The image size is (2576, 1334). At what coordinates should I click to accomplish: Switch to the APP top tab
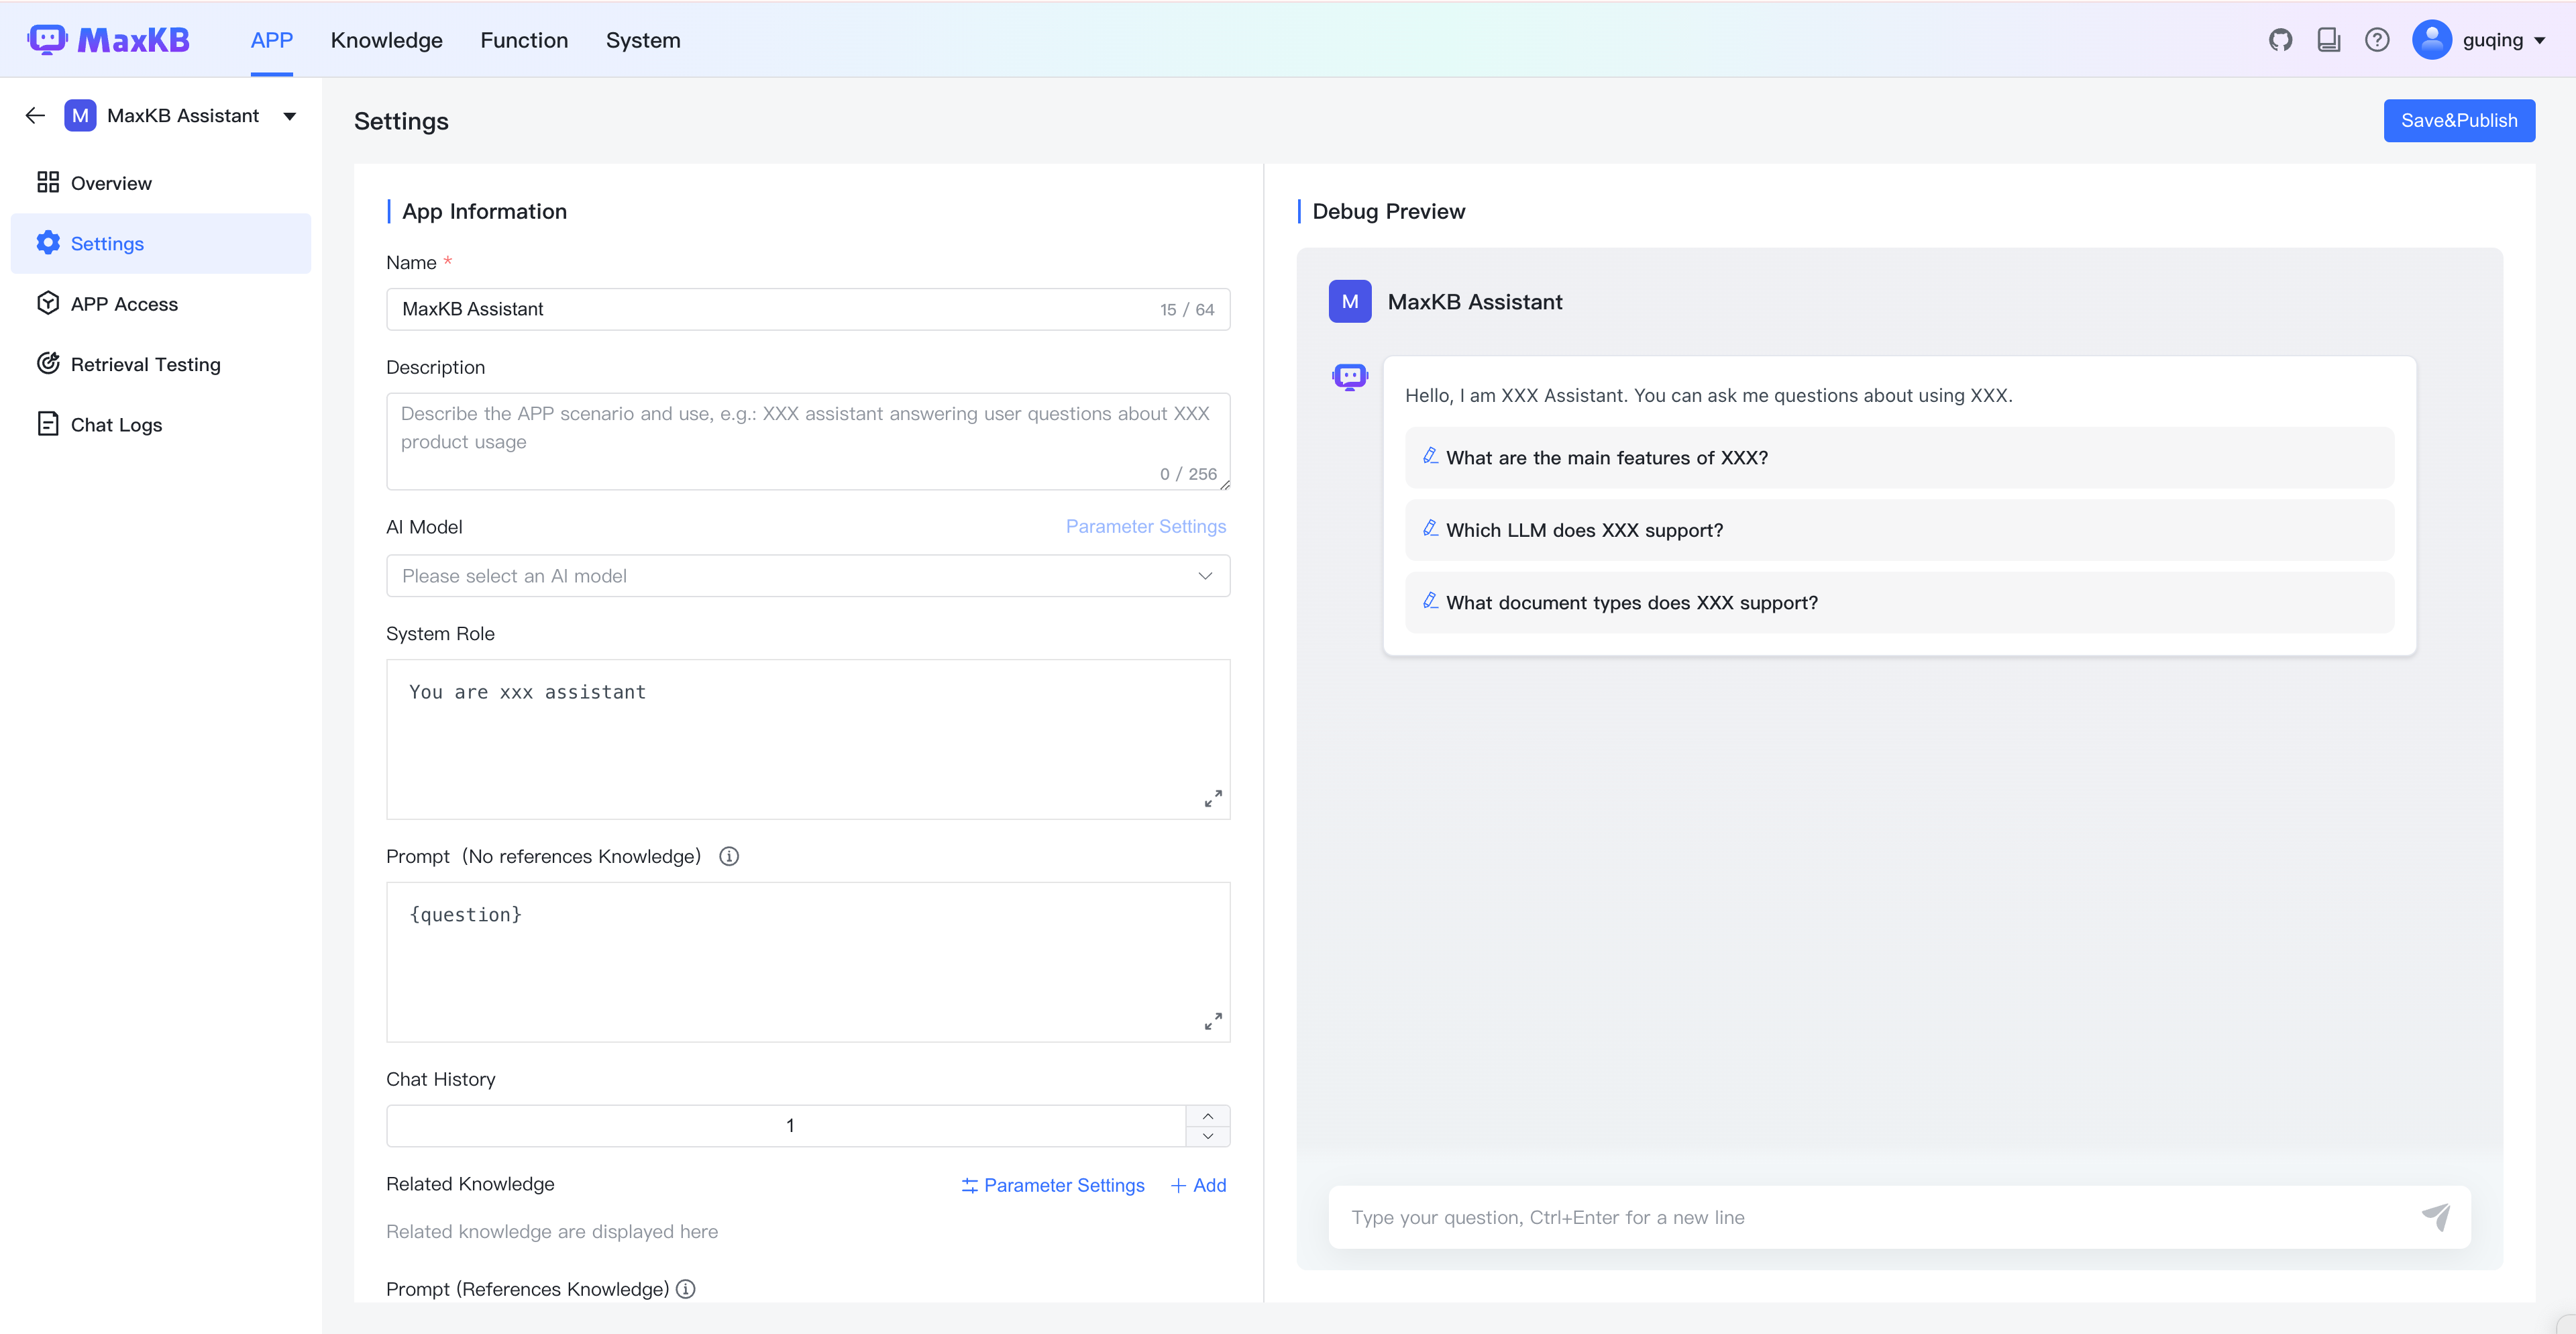[272, 40]
